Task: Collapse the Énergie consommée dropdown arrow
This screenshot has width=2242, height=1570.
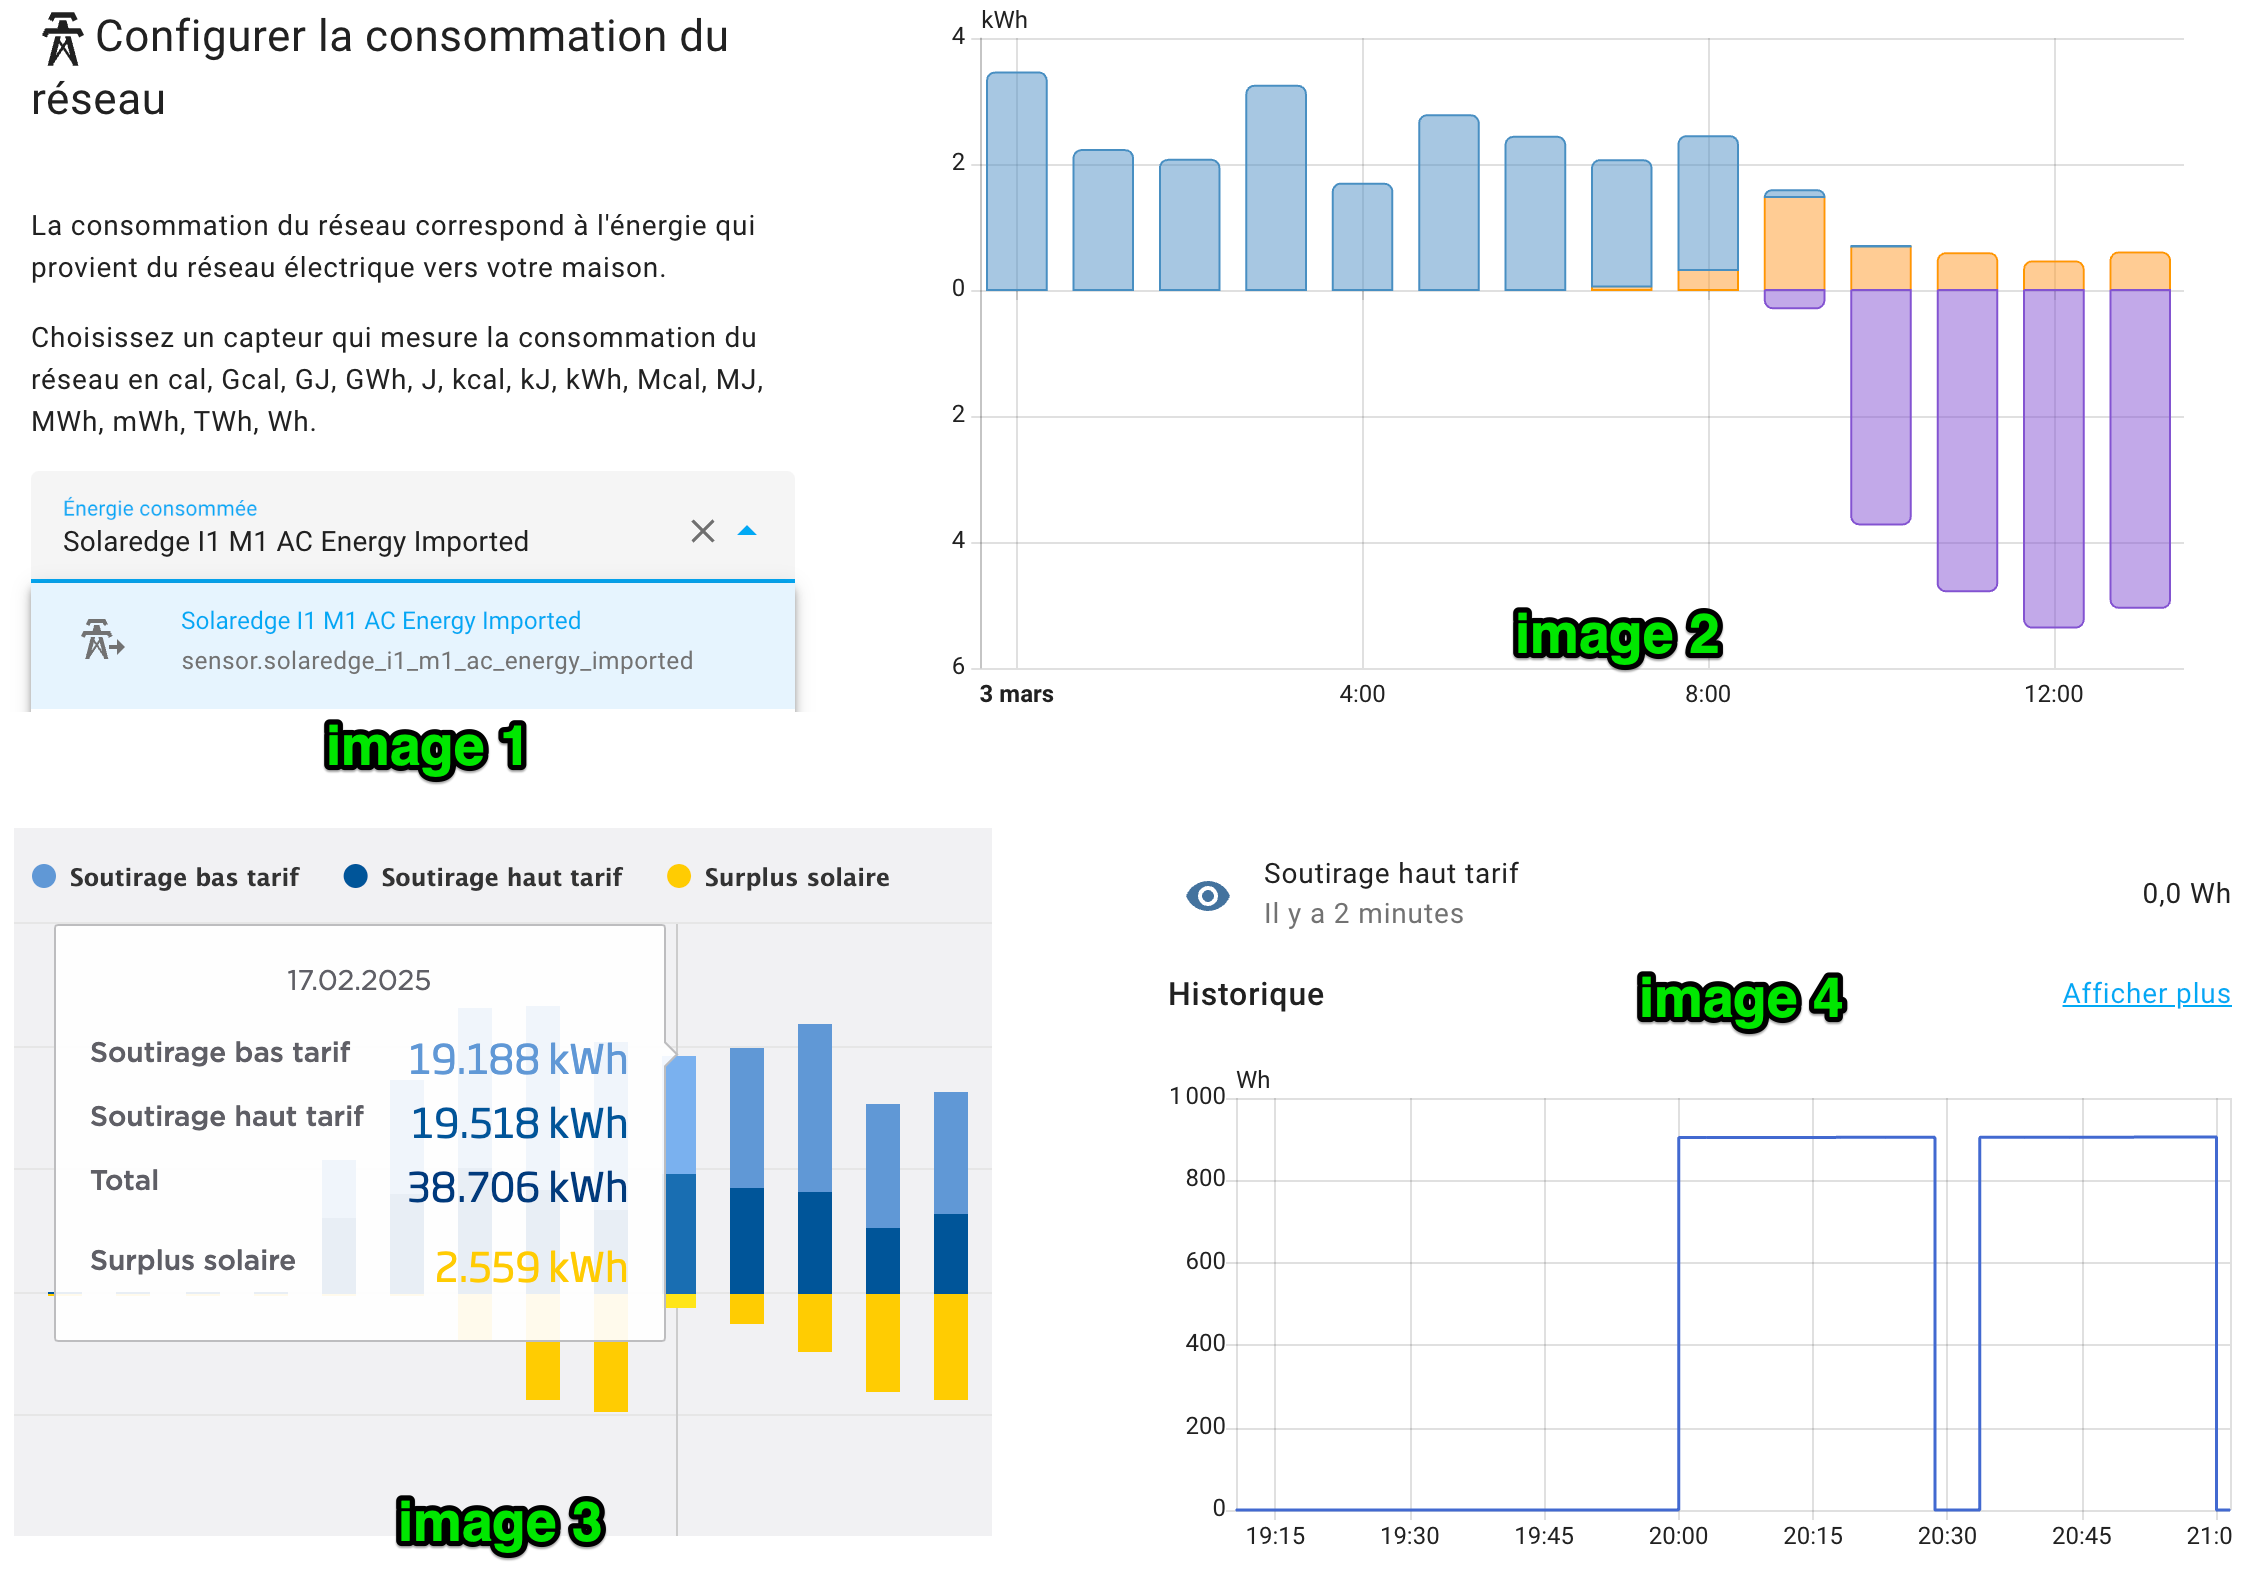Action: point(747,531)
